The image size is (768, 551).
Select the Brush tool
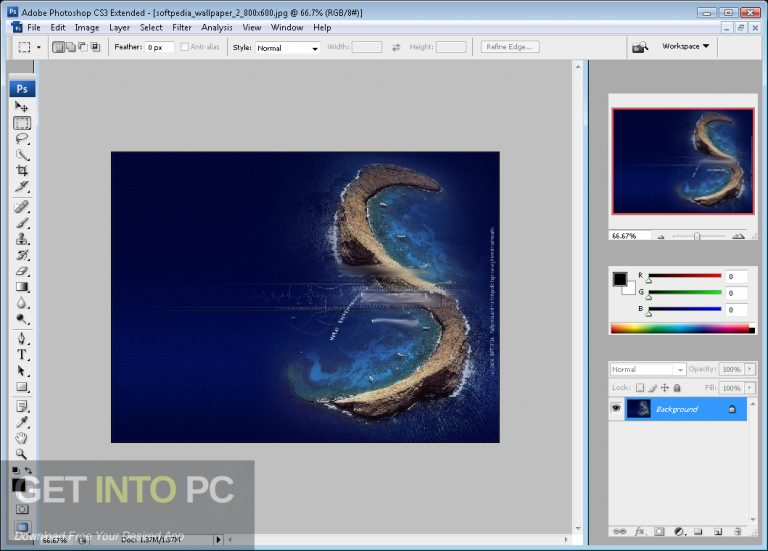(x=22, y=223)
